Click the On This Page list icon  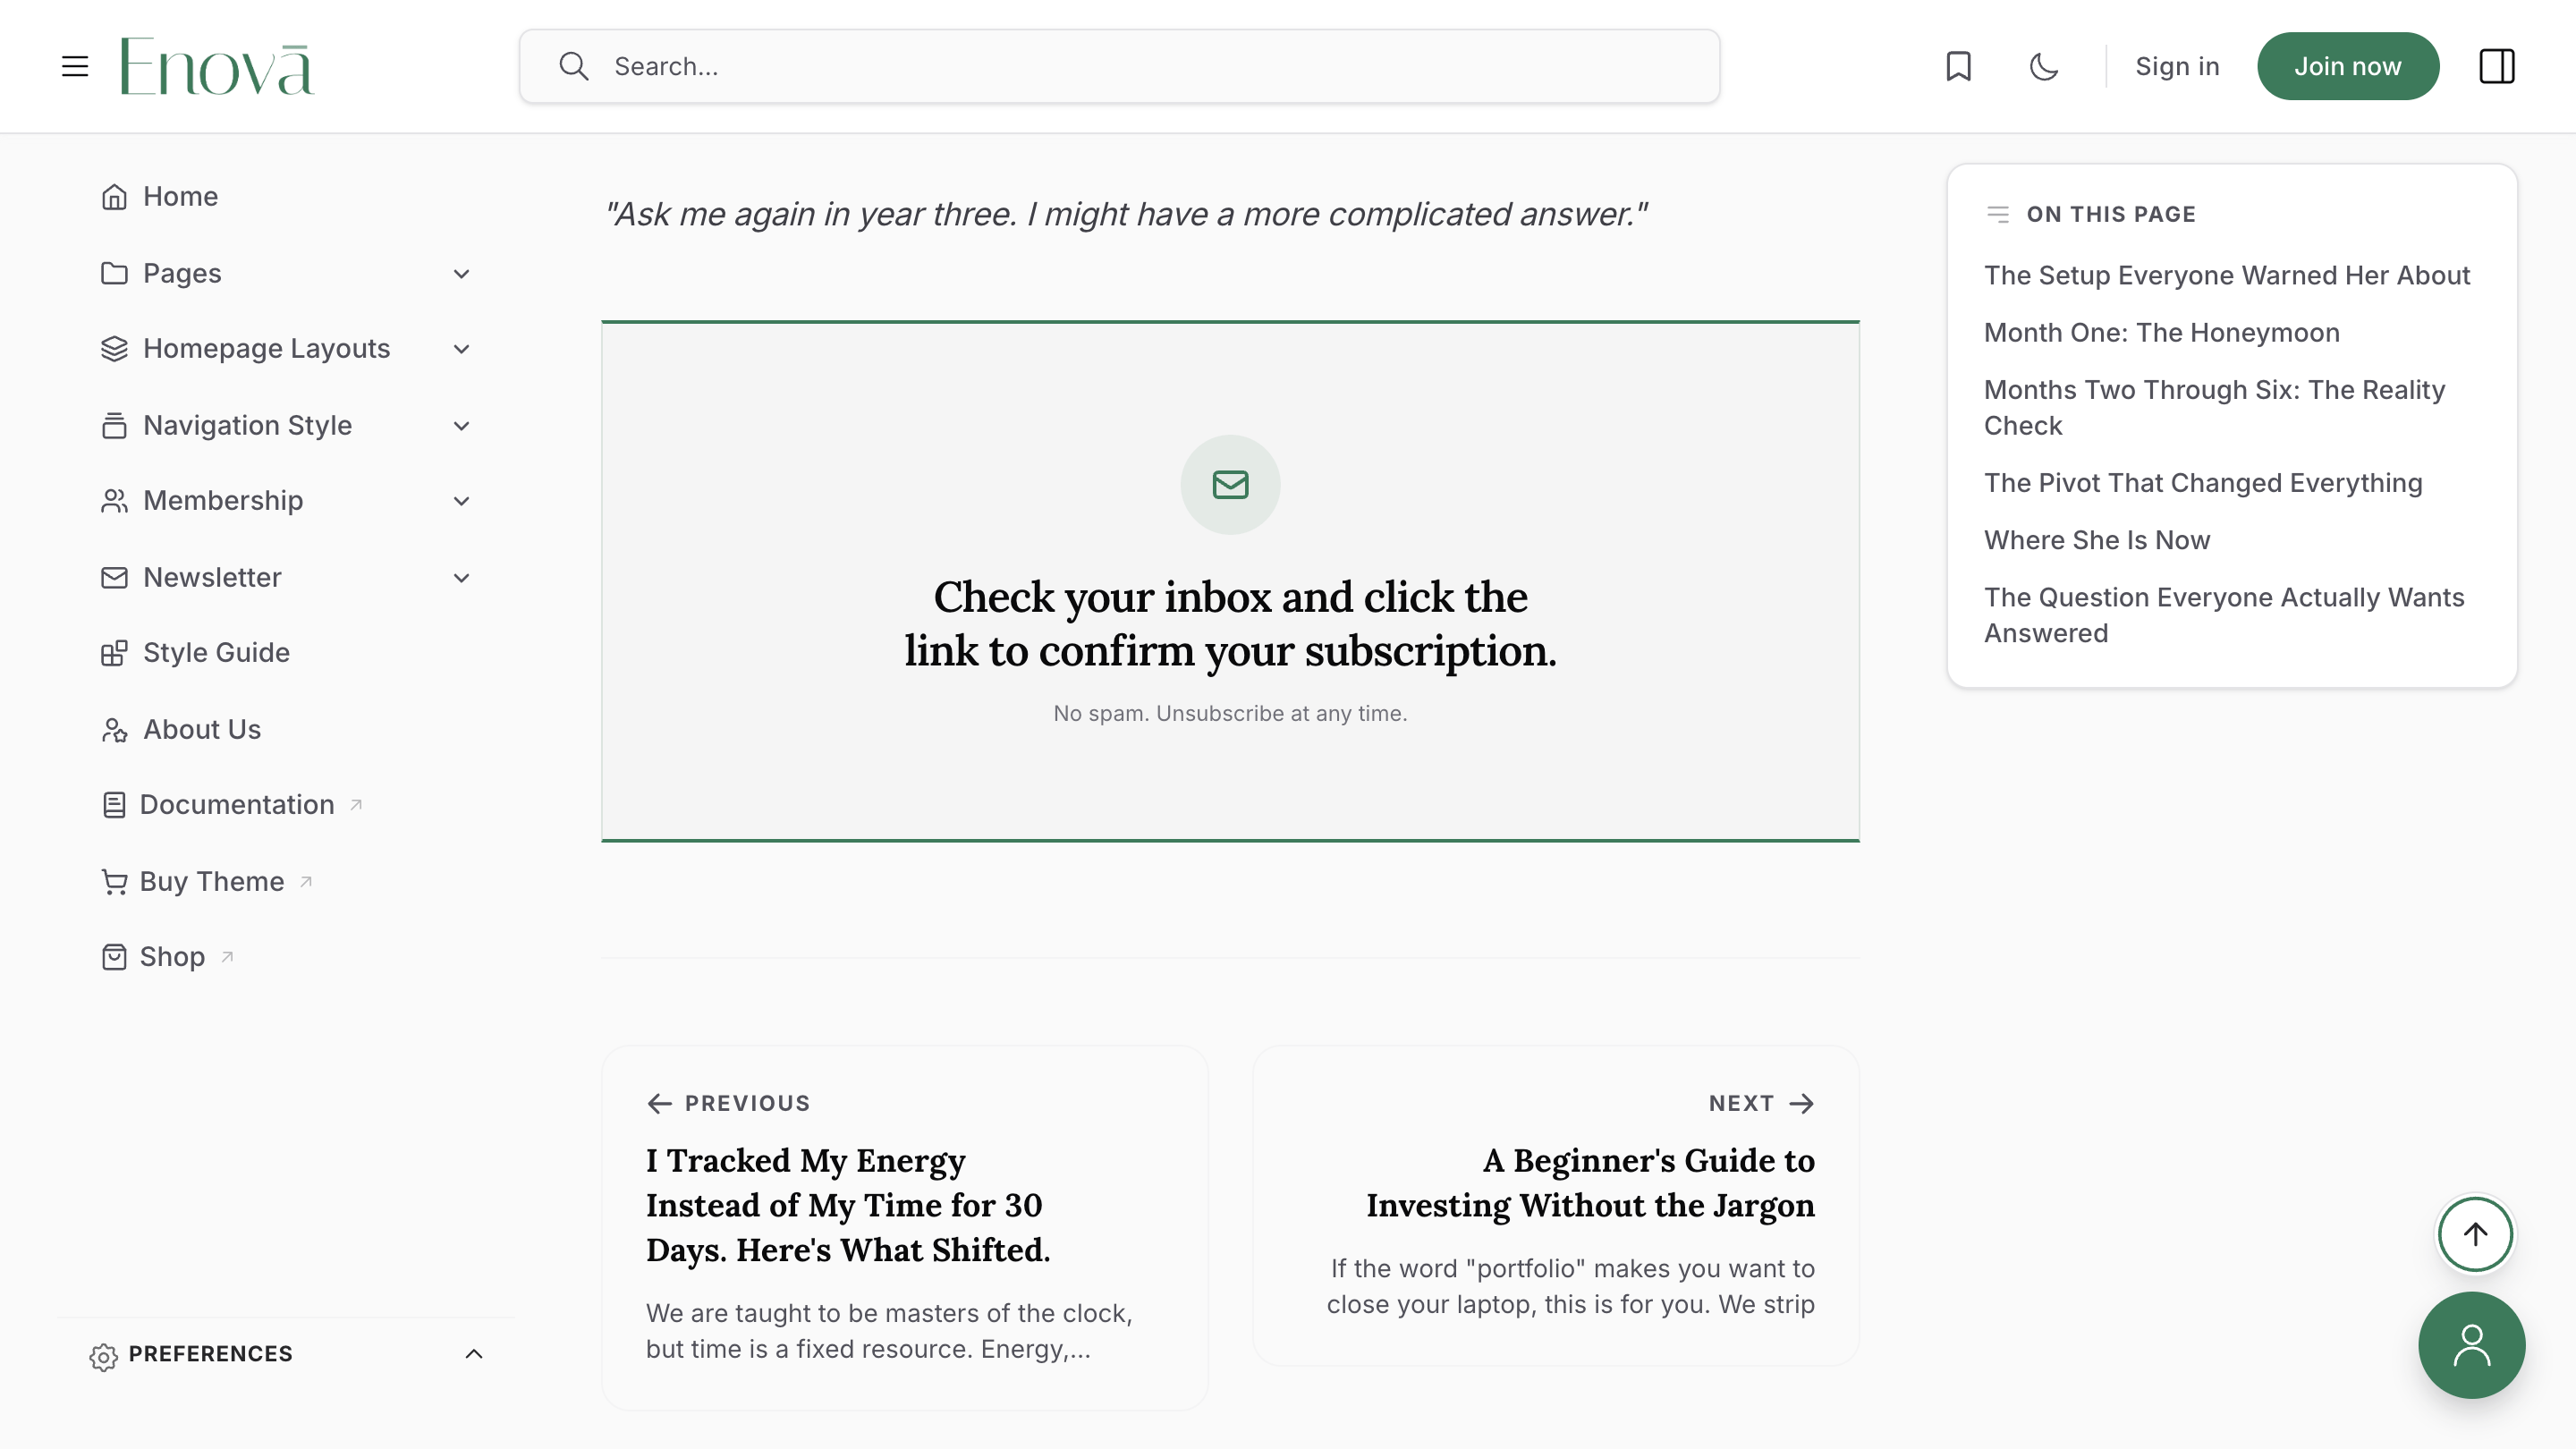coord(1997,214)
